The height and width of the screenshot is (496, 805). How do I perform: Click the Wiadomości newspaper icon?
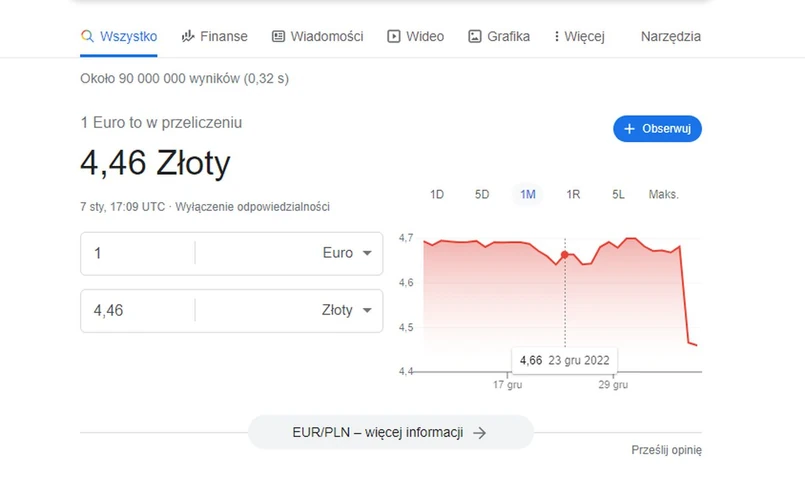(278, 37)
